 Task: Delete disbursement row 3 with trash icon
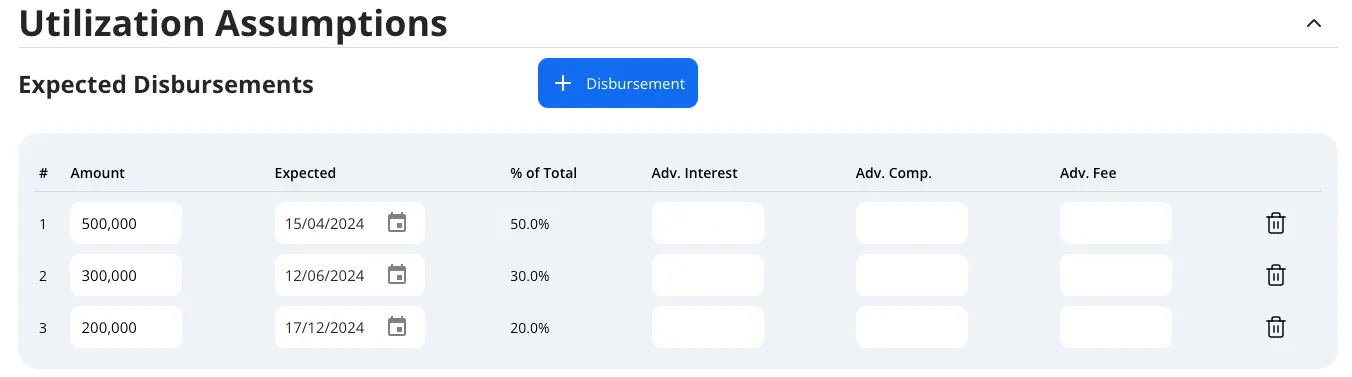point(1275,327)
